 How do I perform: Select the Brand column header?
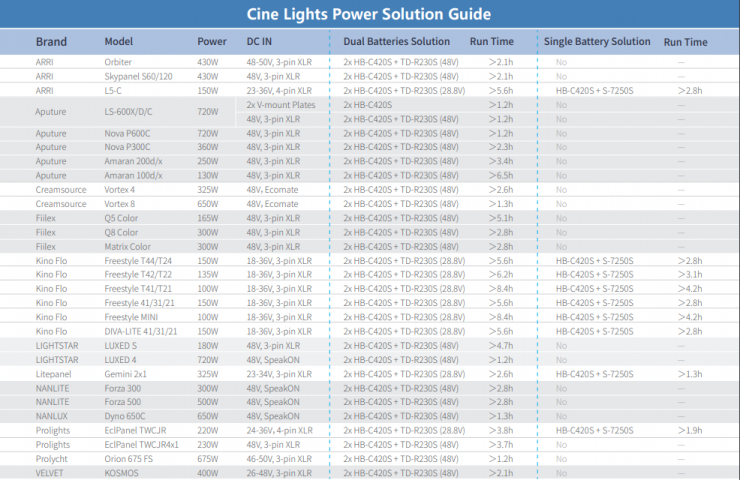point(51,42)
